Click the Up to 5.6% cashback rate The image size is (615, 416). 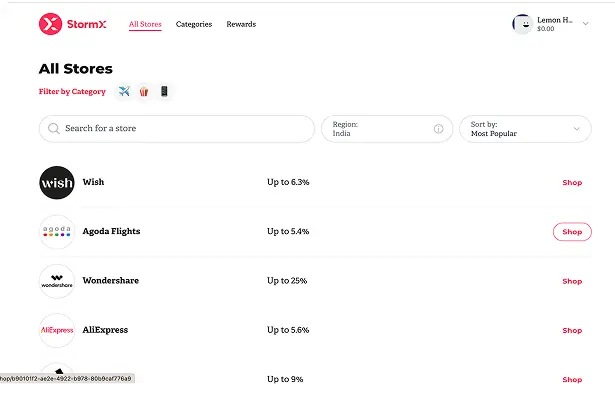(x=288, y=330)
